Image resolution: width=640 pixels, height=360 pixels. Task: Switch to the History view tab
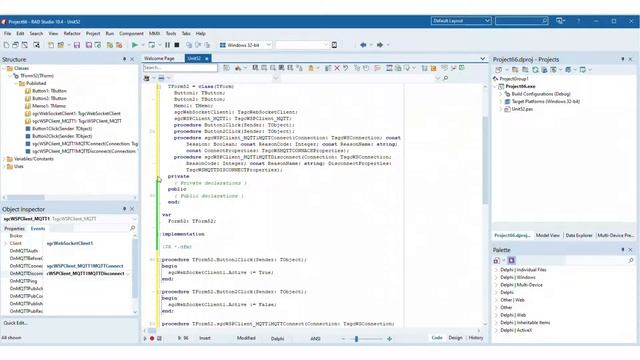[476, 338]
